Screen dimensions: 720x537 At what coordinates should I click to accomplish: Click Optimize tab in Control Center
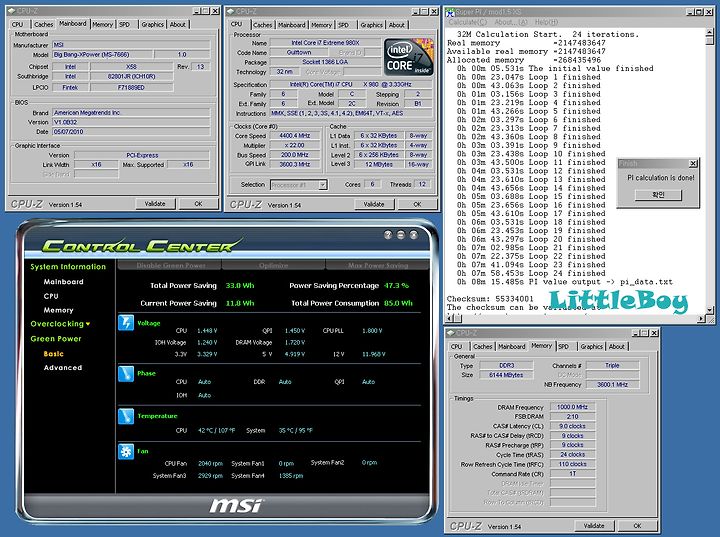click(x=274, y=265)
